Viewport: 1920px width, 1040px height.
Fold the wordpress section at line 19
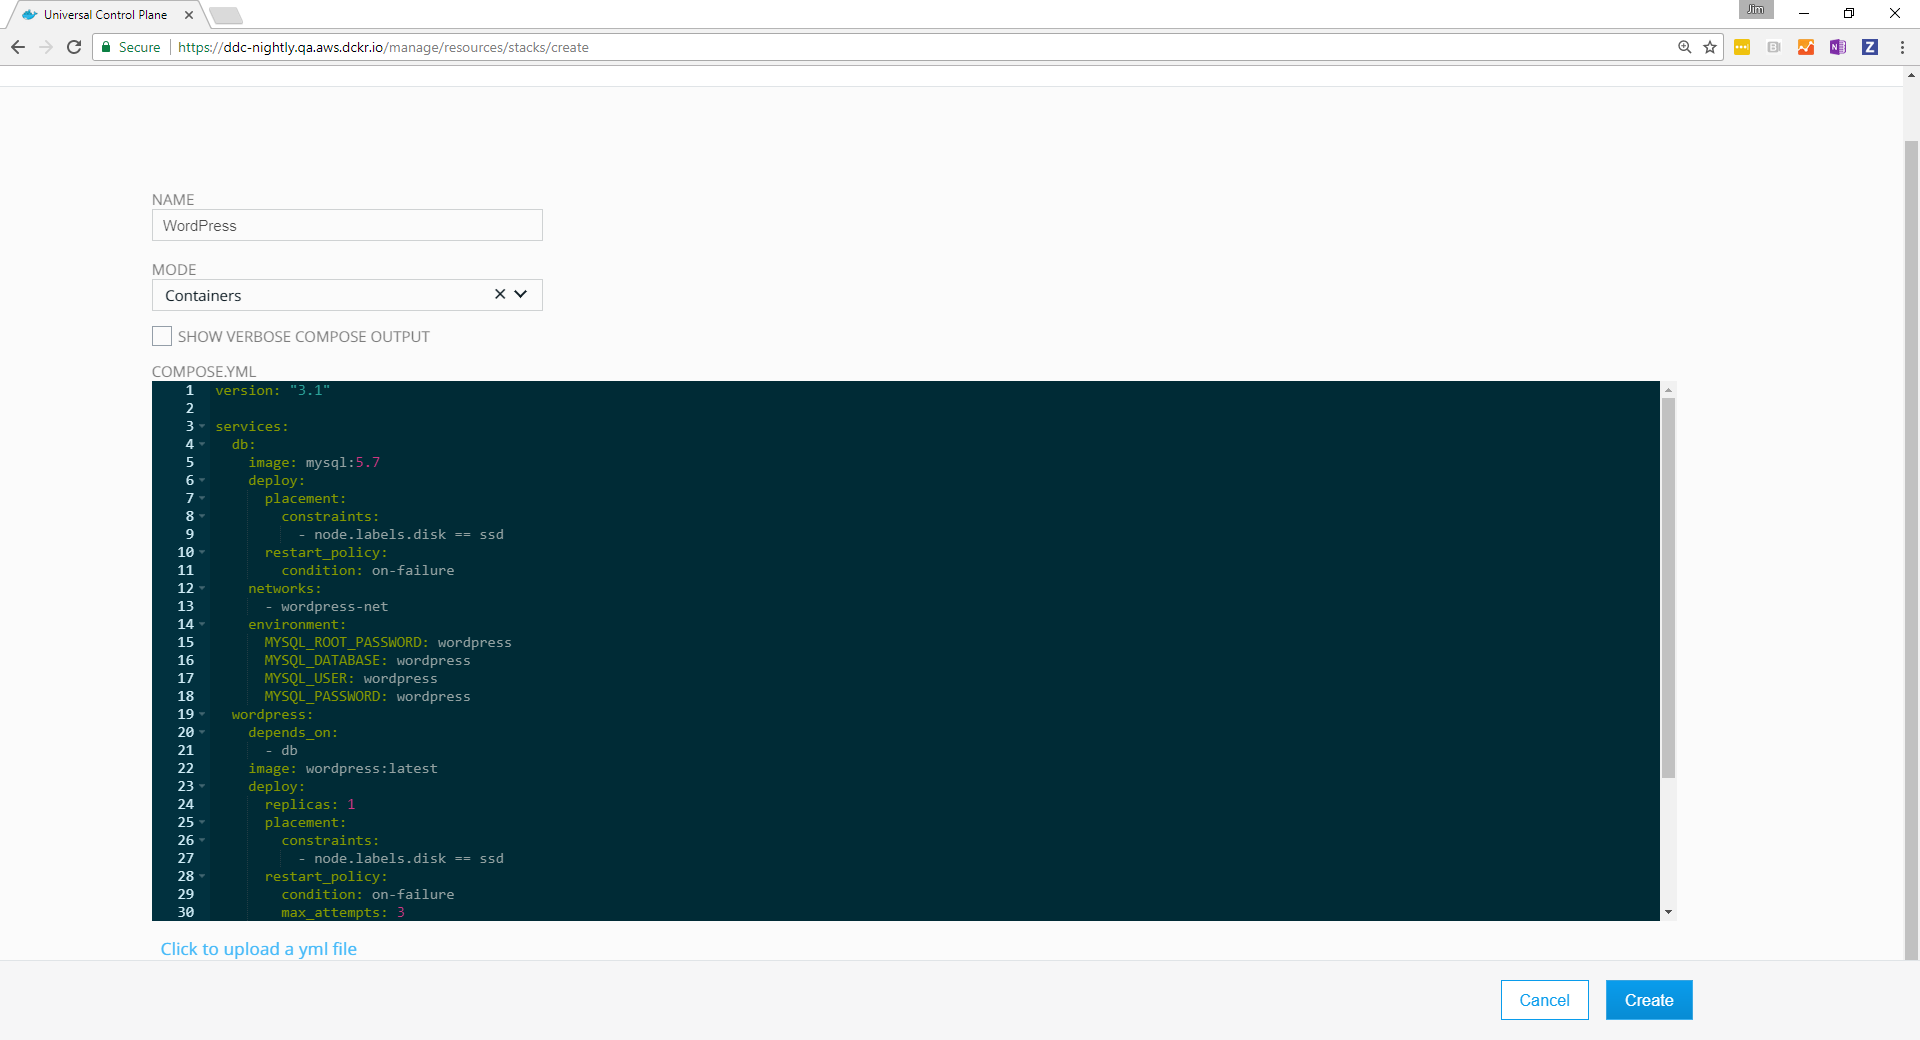[x=202, y=715]
